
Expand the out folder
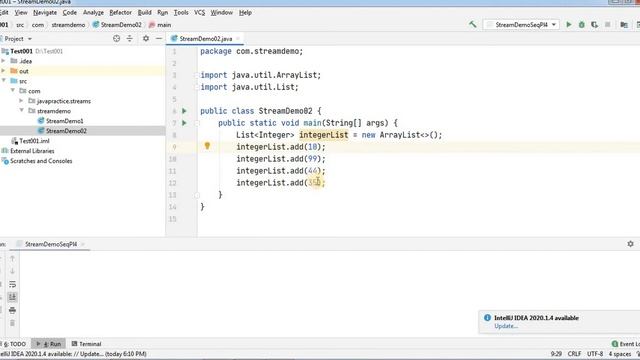(x=4, y=71)
